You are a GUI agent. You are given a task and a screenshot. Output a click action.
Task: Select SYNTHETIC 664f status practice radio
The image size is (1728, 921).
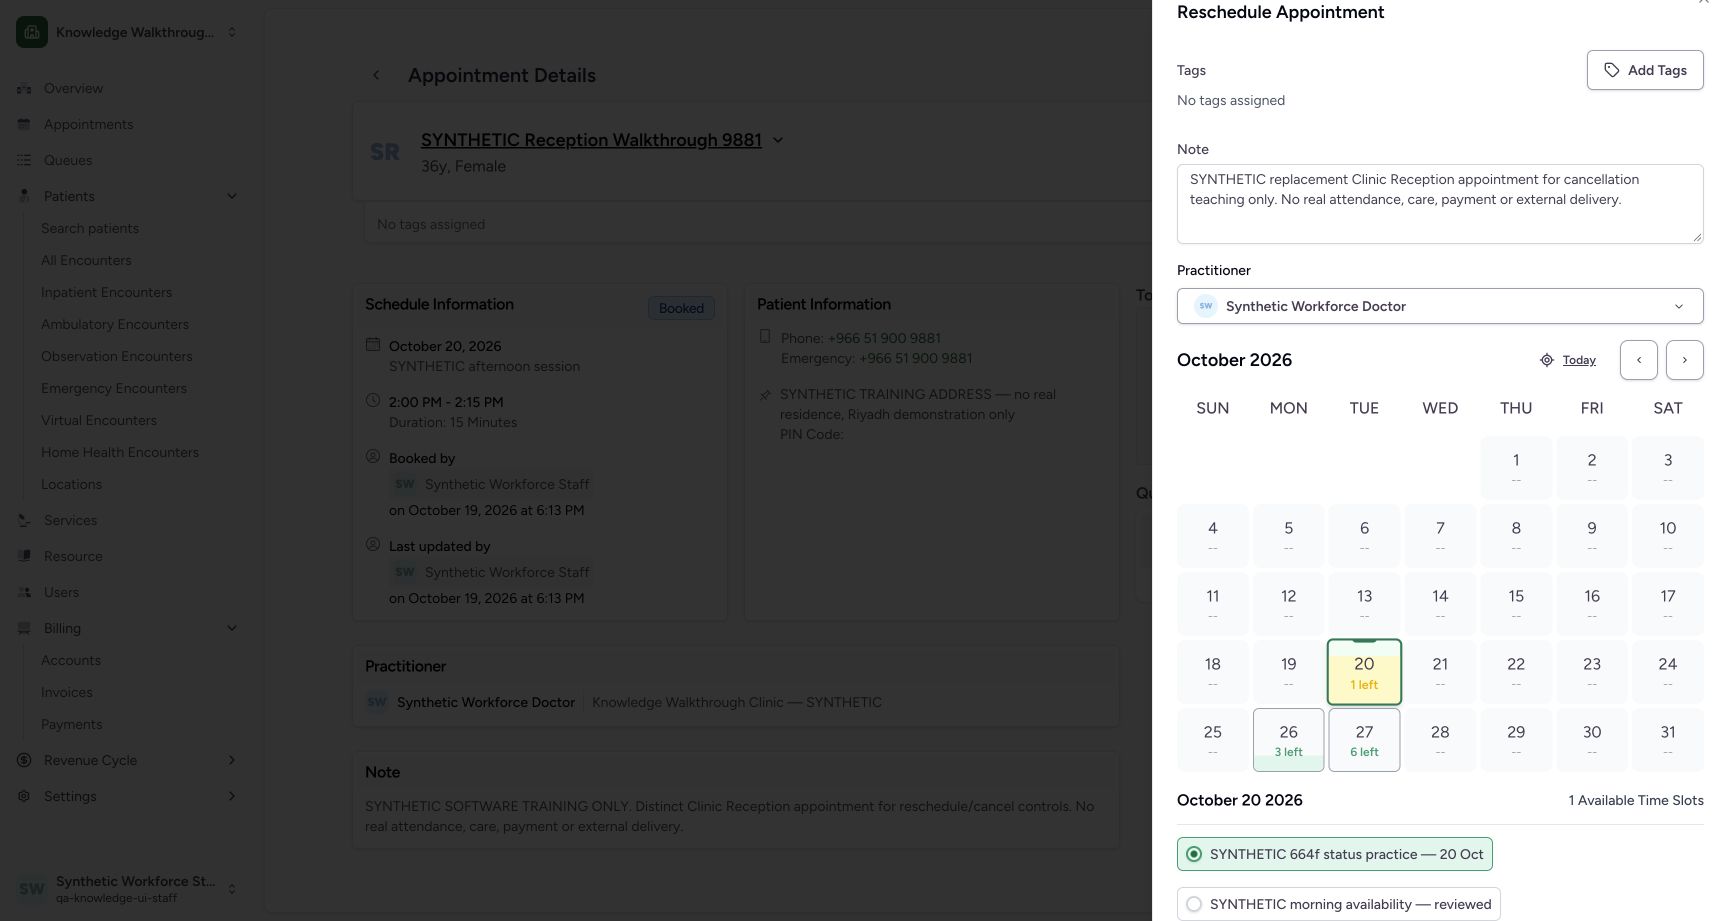pyautogui.click(x=1194, y=854)
